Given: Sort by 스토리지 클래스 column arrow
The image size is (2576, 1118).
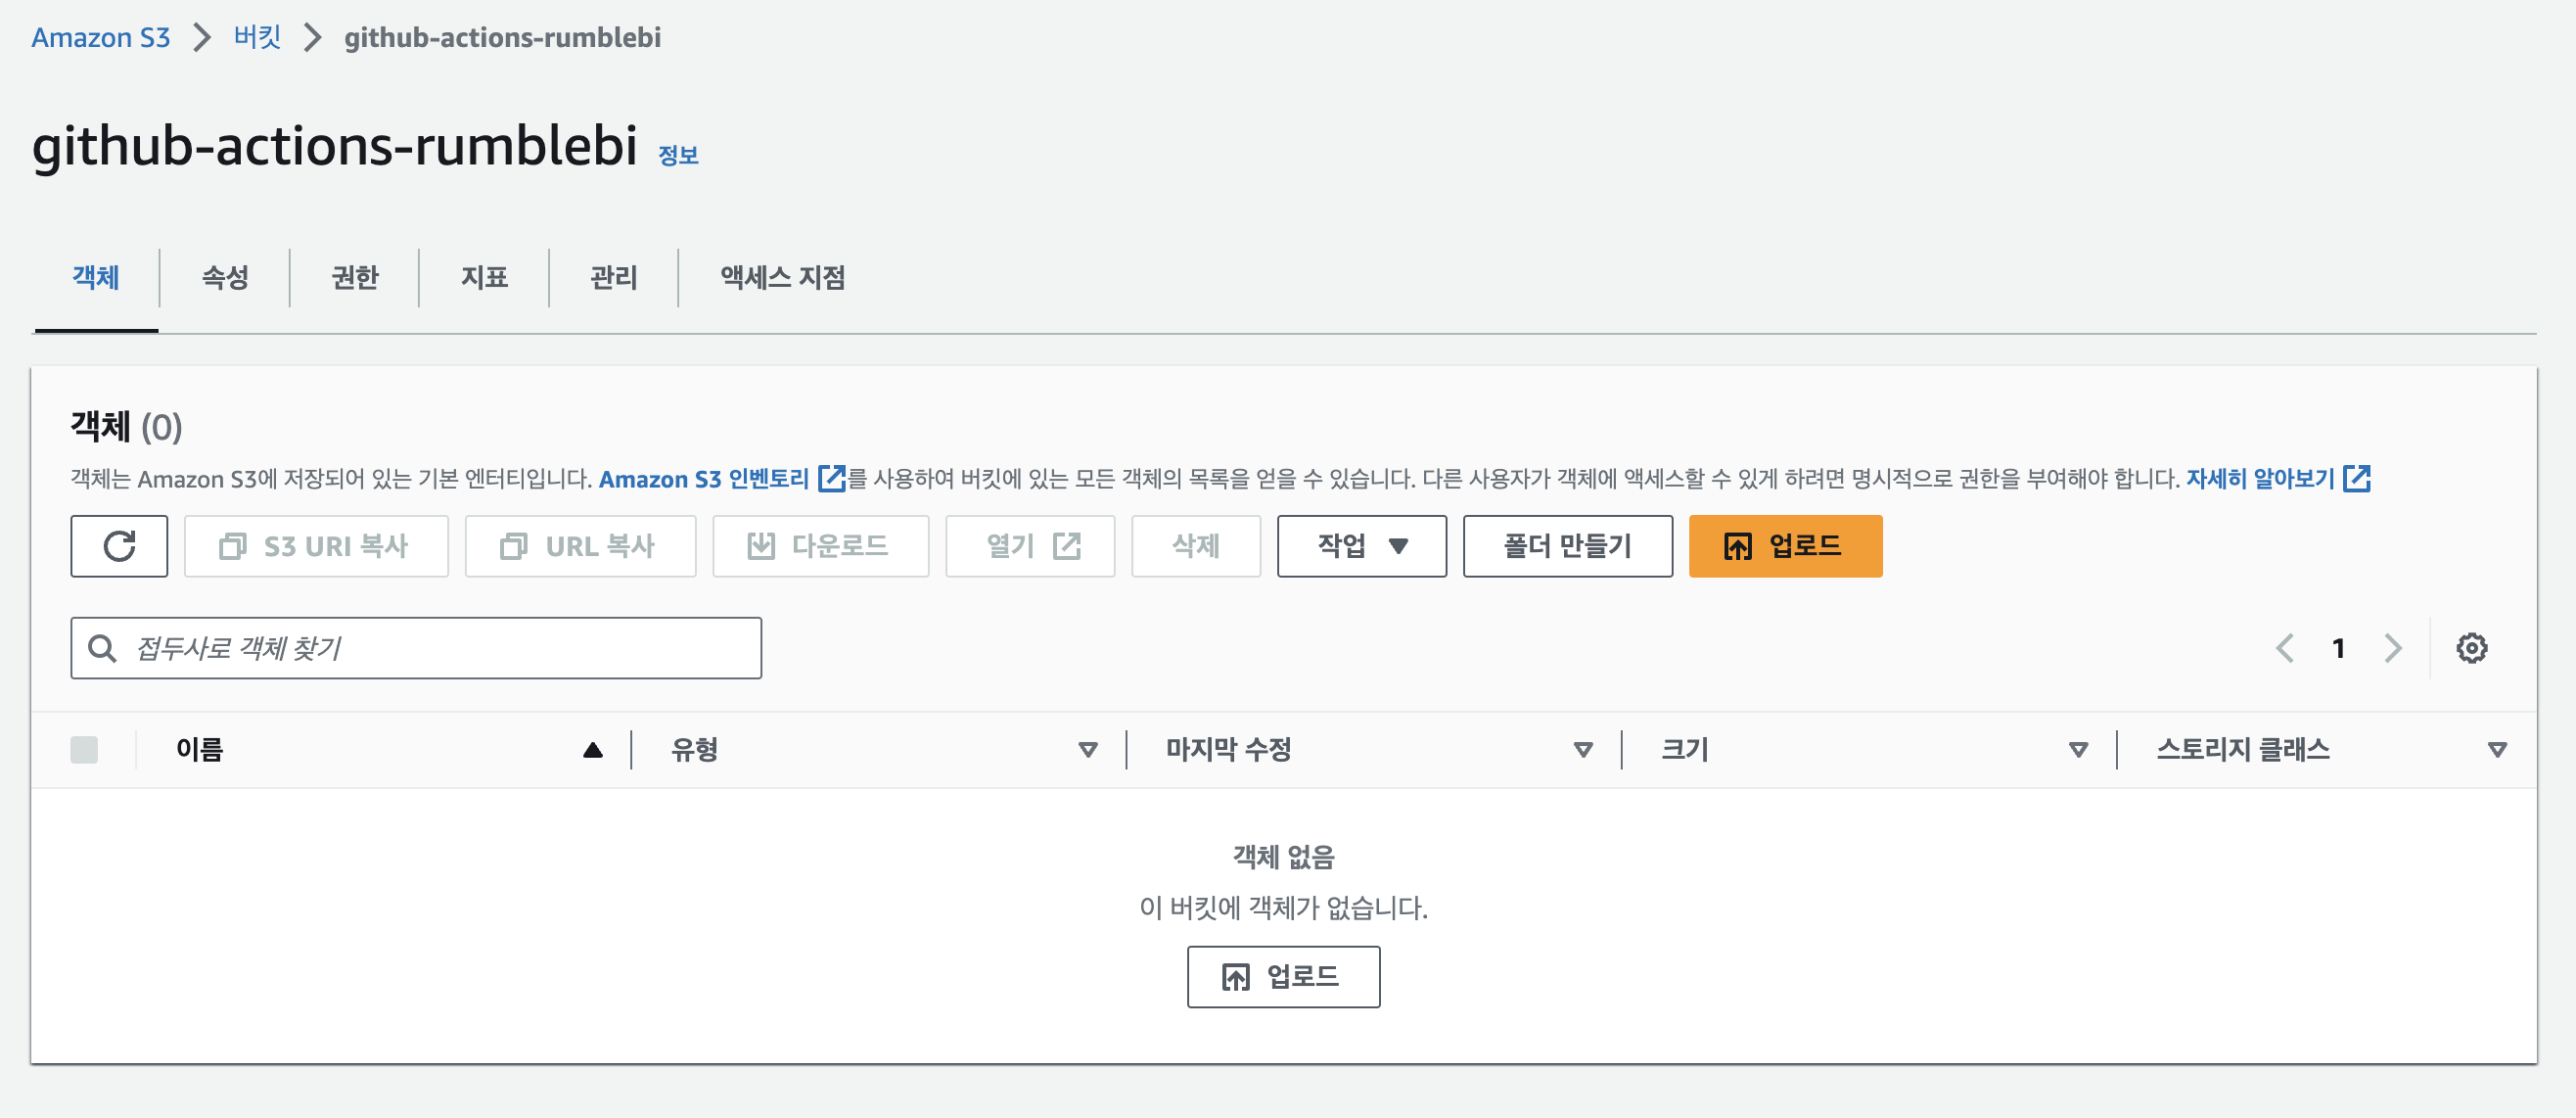Looking at the screenshot, I should click(x=2497, y=750).
